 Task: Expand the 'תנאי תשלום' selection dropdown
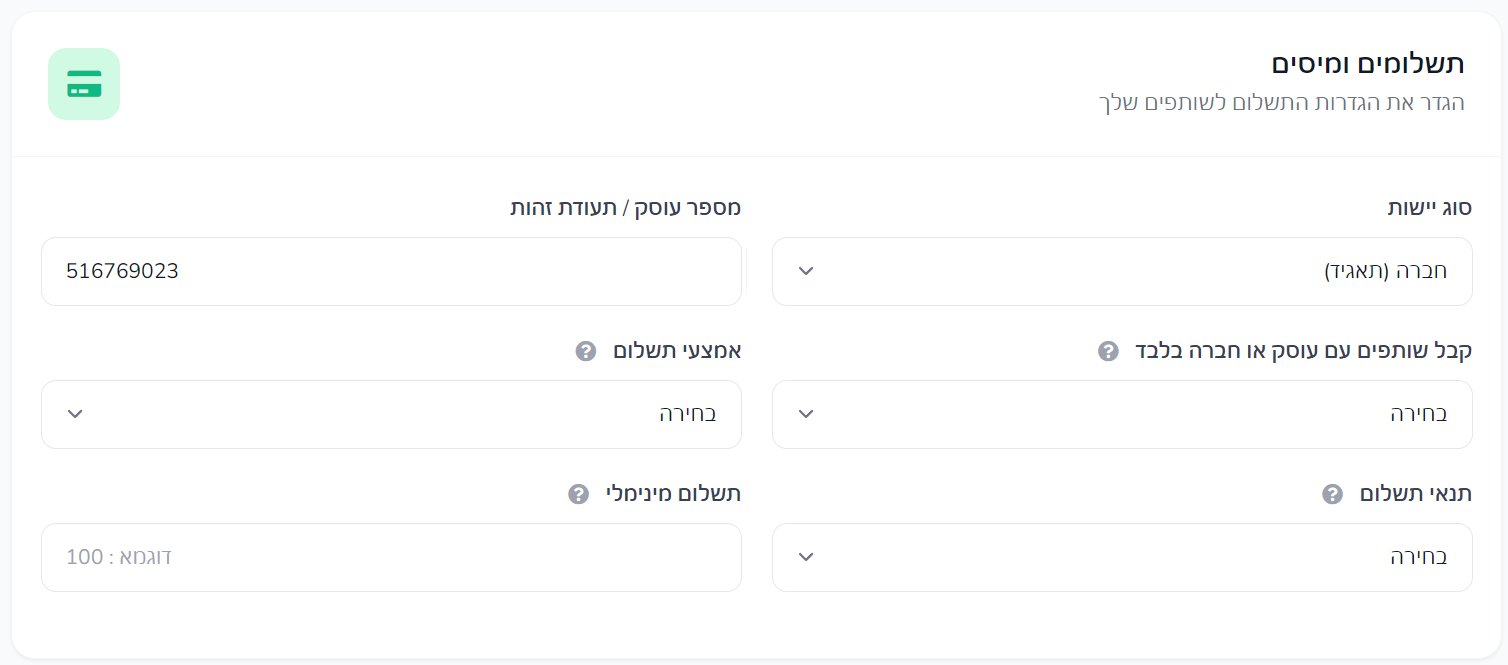click(x=1122, y=557)
